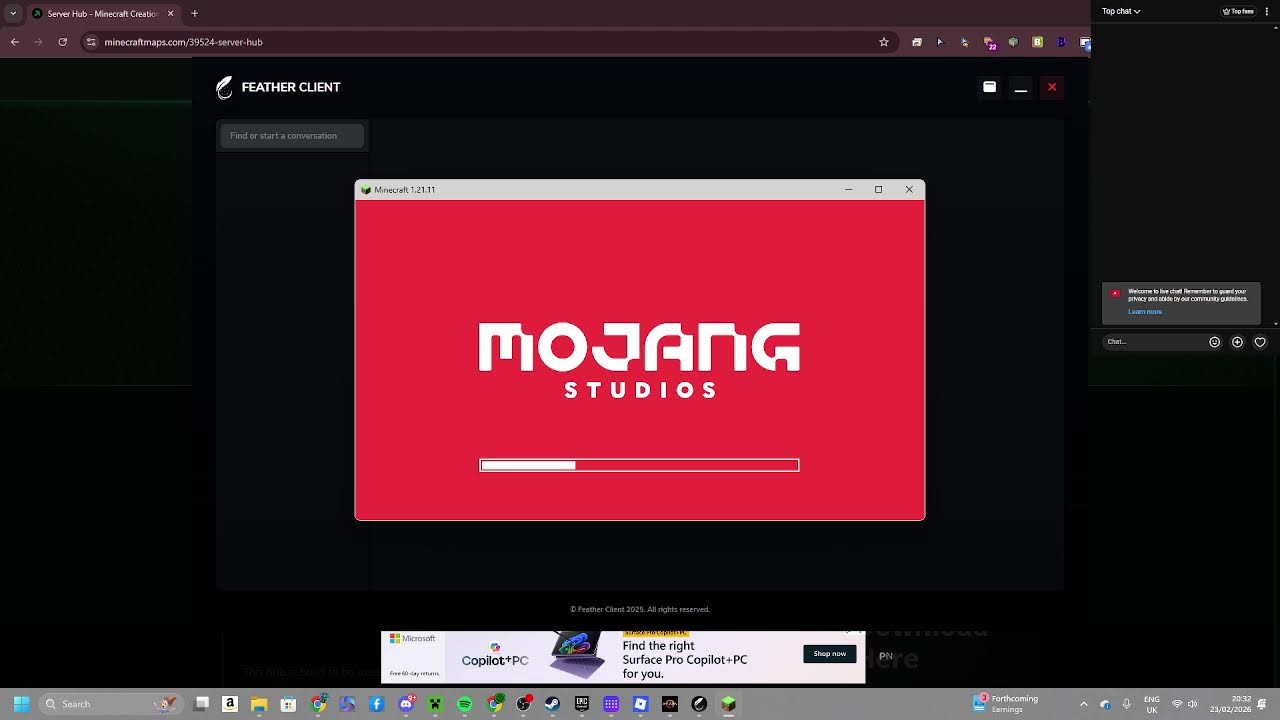Close the Feather Client window
The height and width of the screenshot is (720, 1280).
click(1052, 87)
